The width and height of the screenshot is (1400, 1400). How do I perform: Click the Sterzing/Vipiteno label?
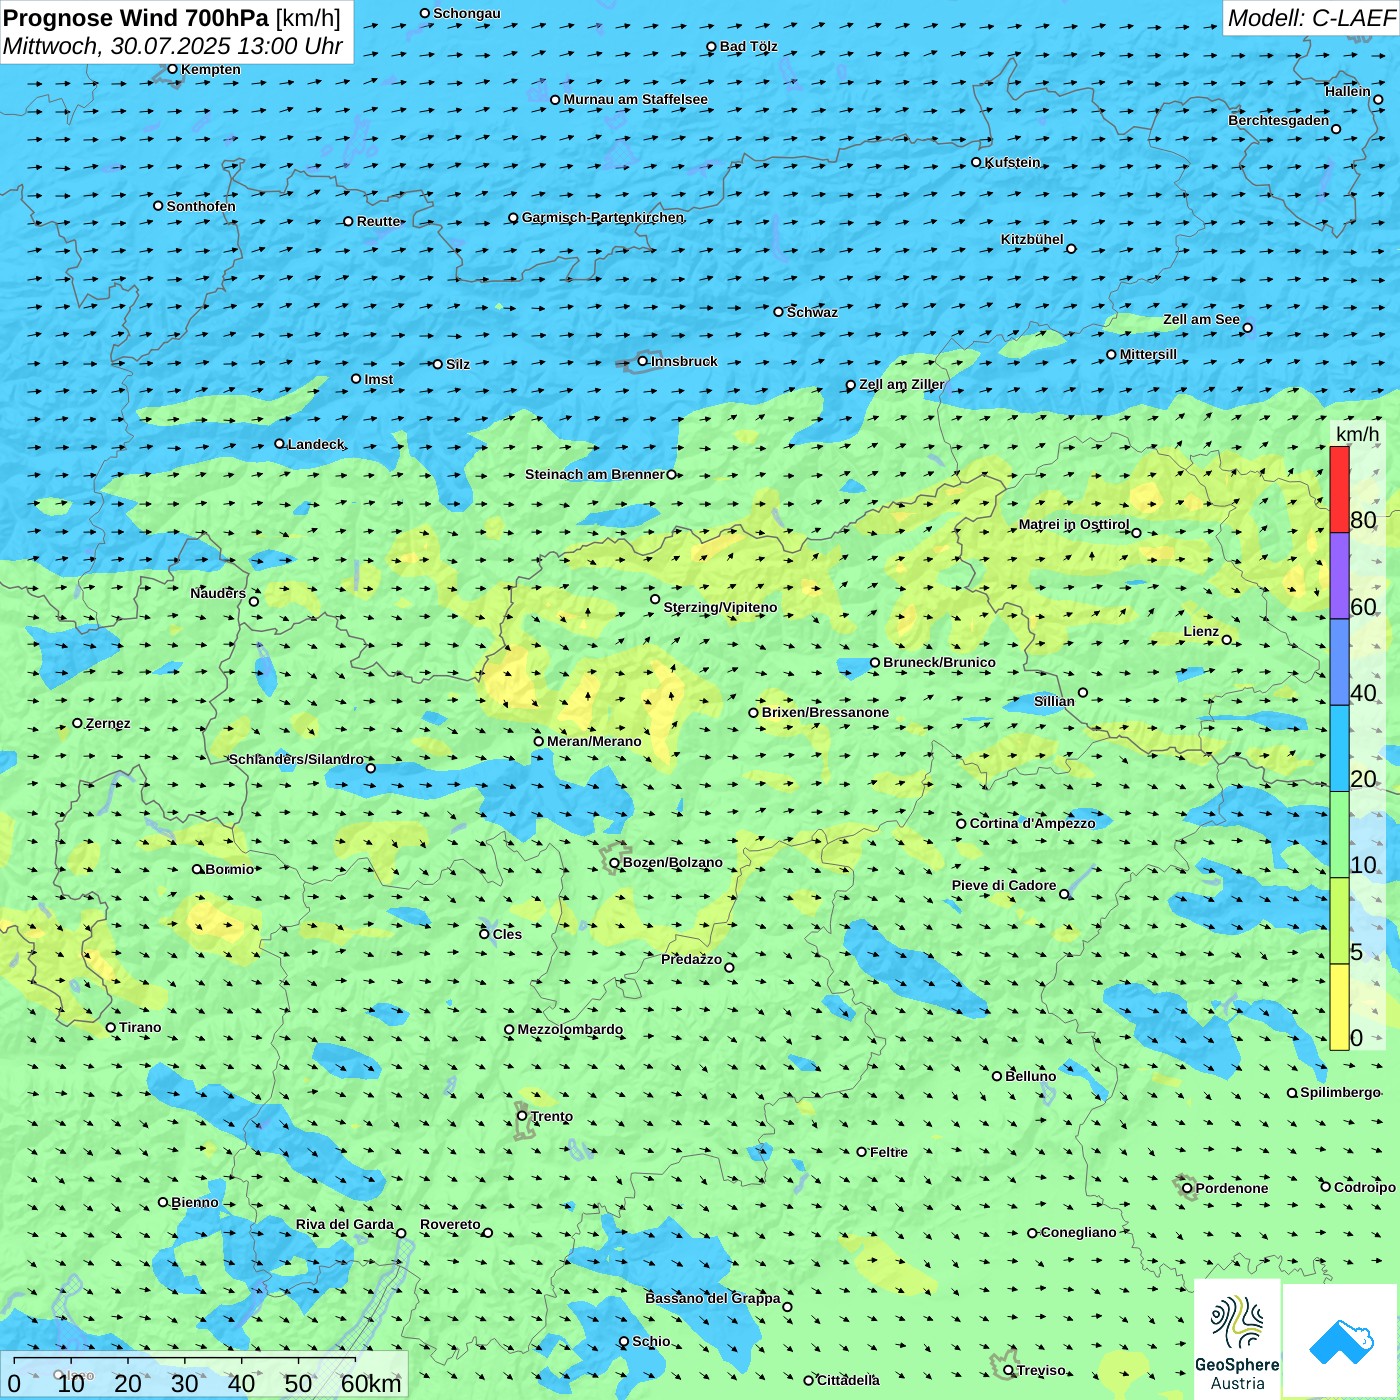[720, 607]
